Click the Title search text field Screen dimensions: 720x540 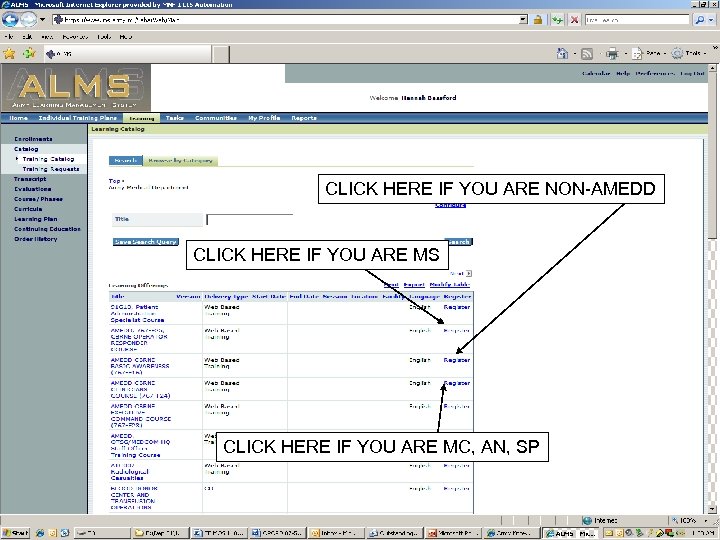249,219
